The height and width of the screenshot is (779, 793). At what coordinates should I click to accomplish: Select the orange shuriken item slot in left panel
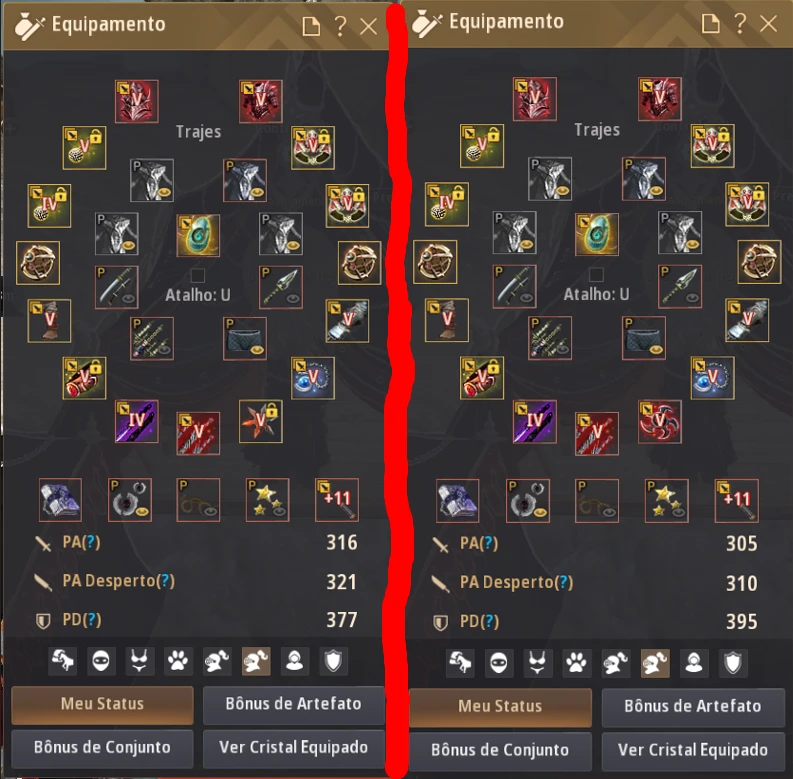(260, 421)
